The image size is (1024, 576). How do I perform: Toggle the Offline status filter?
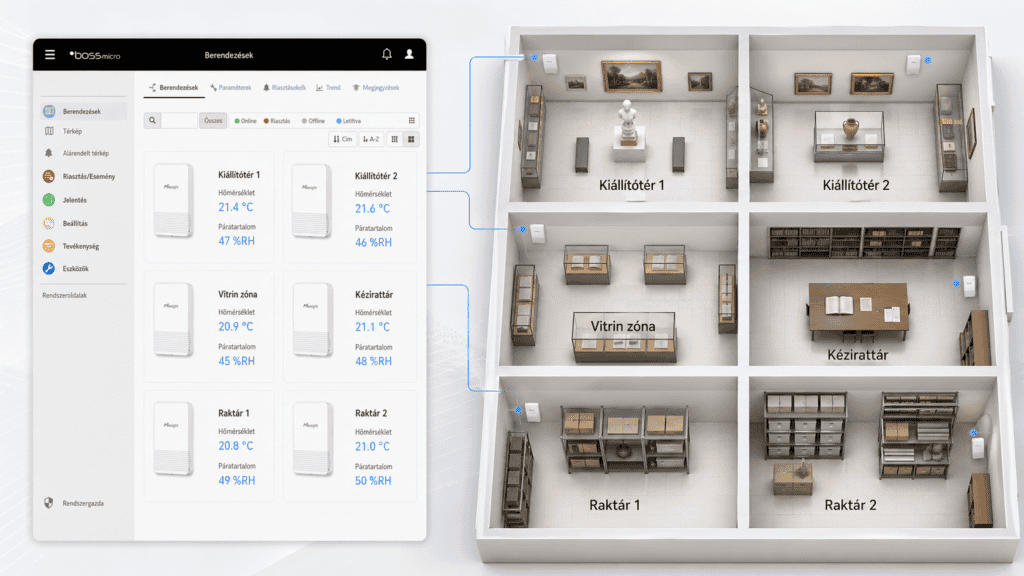point(313,121)
